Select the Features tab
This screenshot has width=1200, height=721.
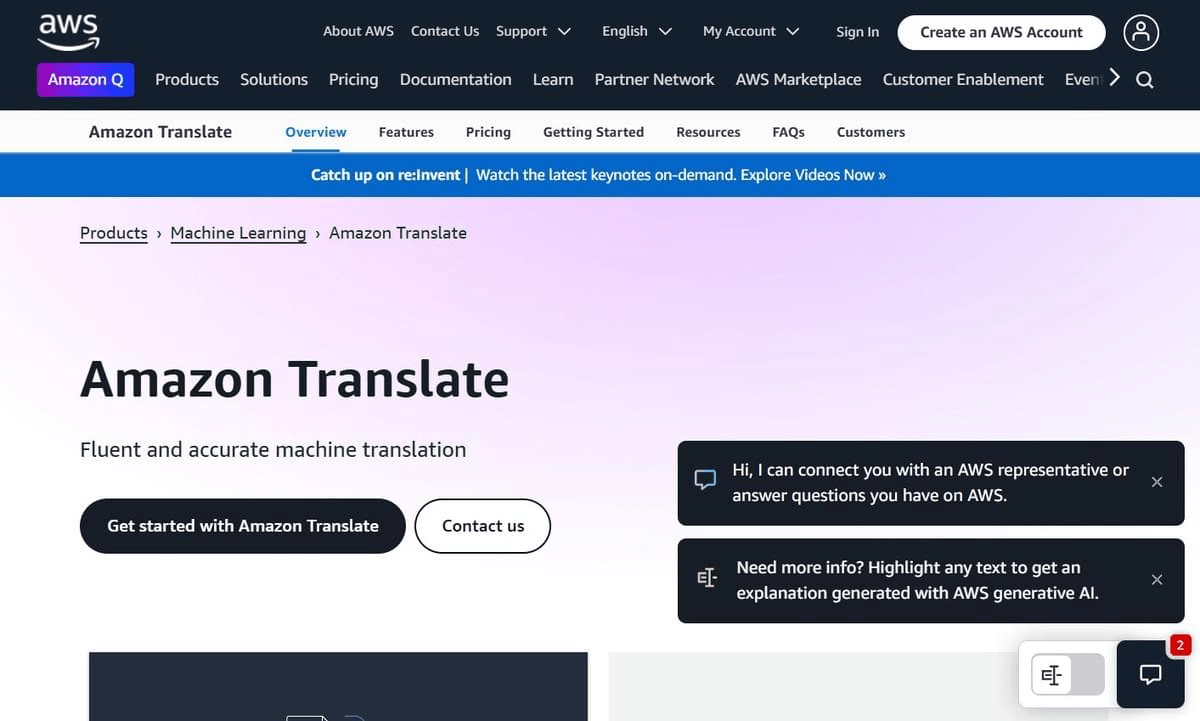pos(406,132)
